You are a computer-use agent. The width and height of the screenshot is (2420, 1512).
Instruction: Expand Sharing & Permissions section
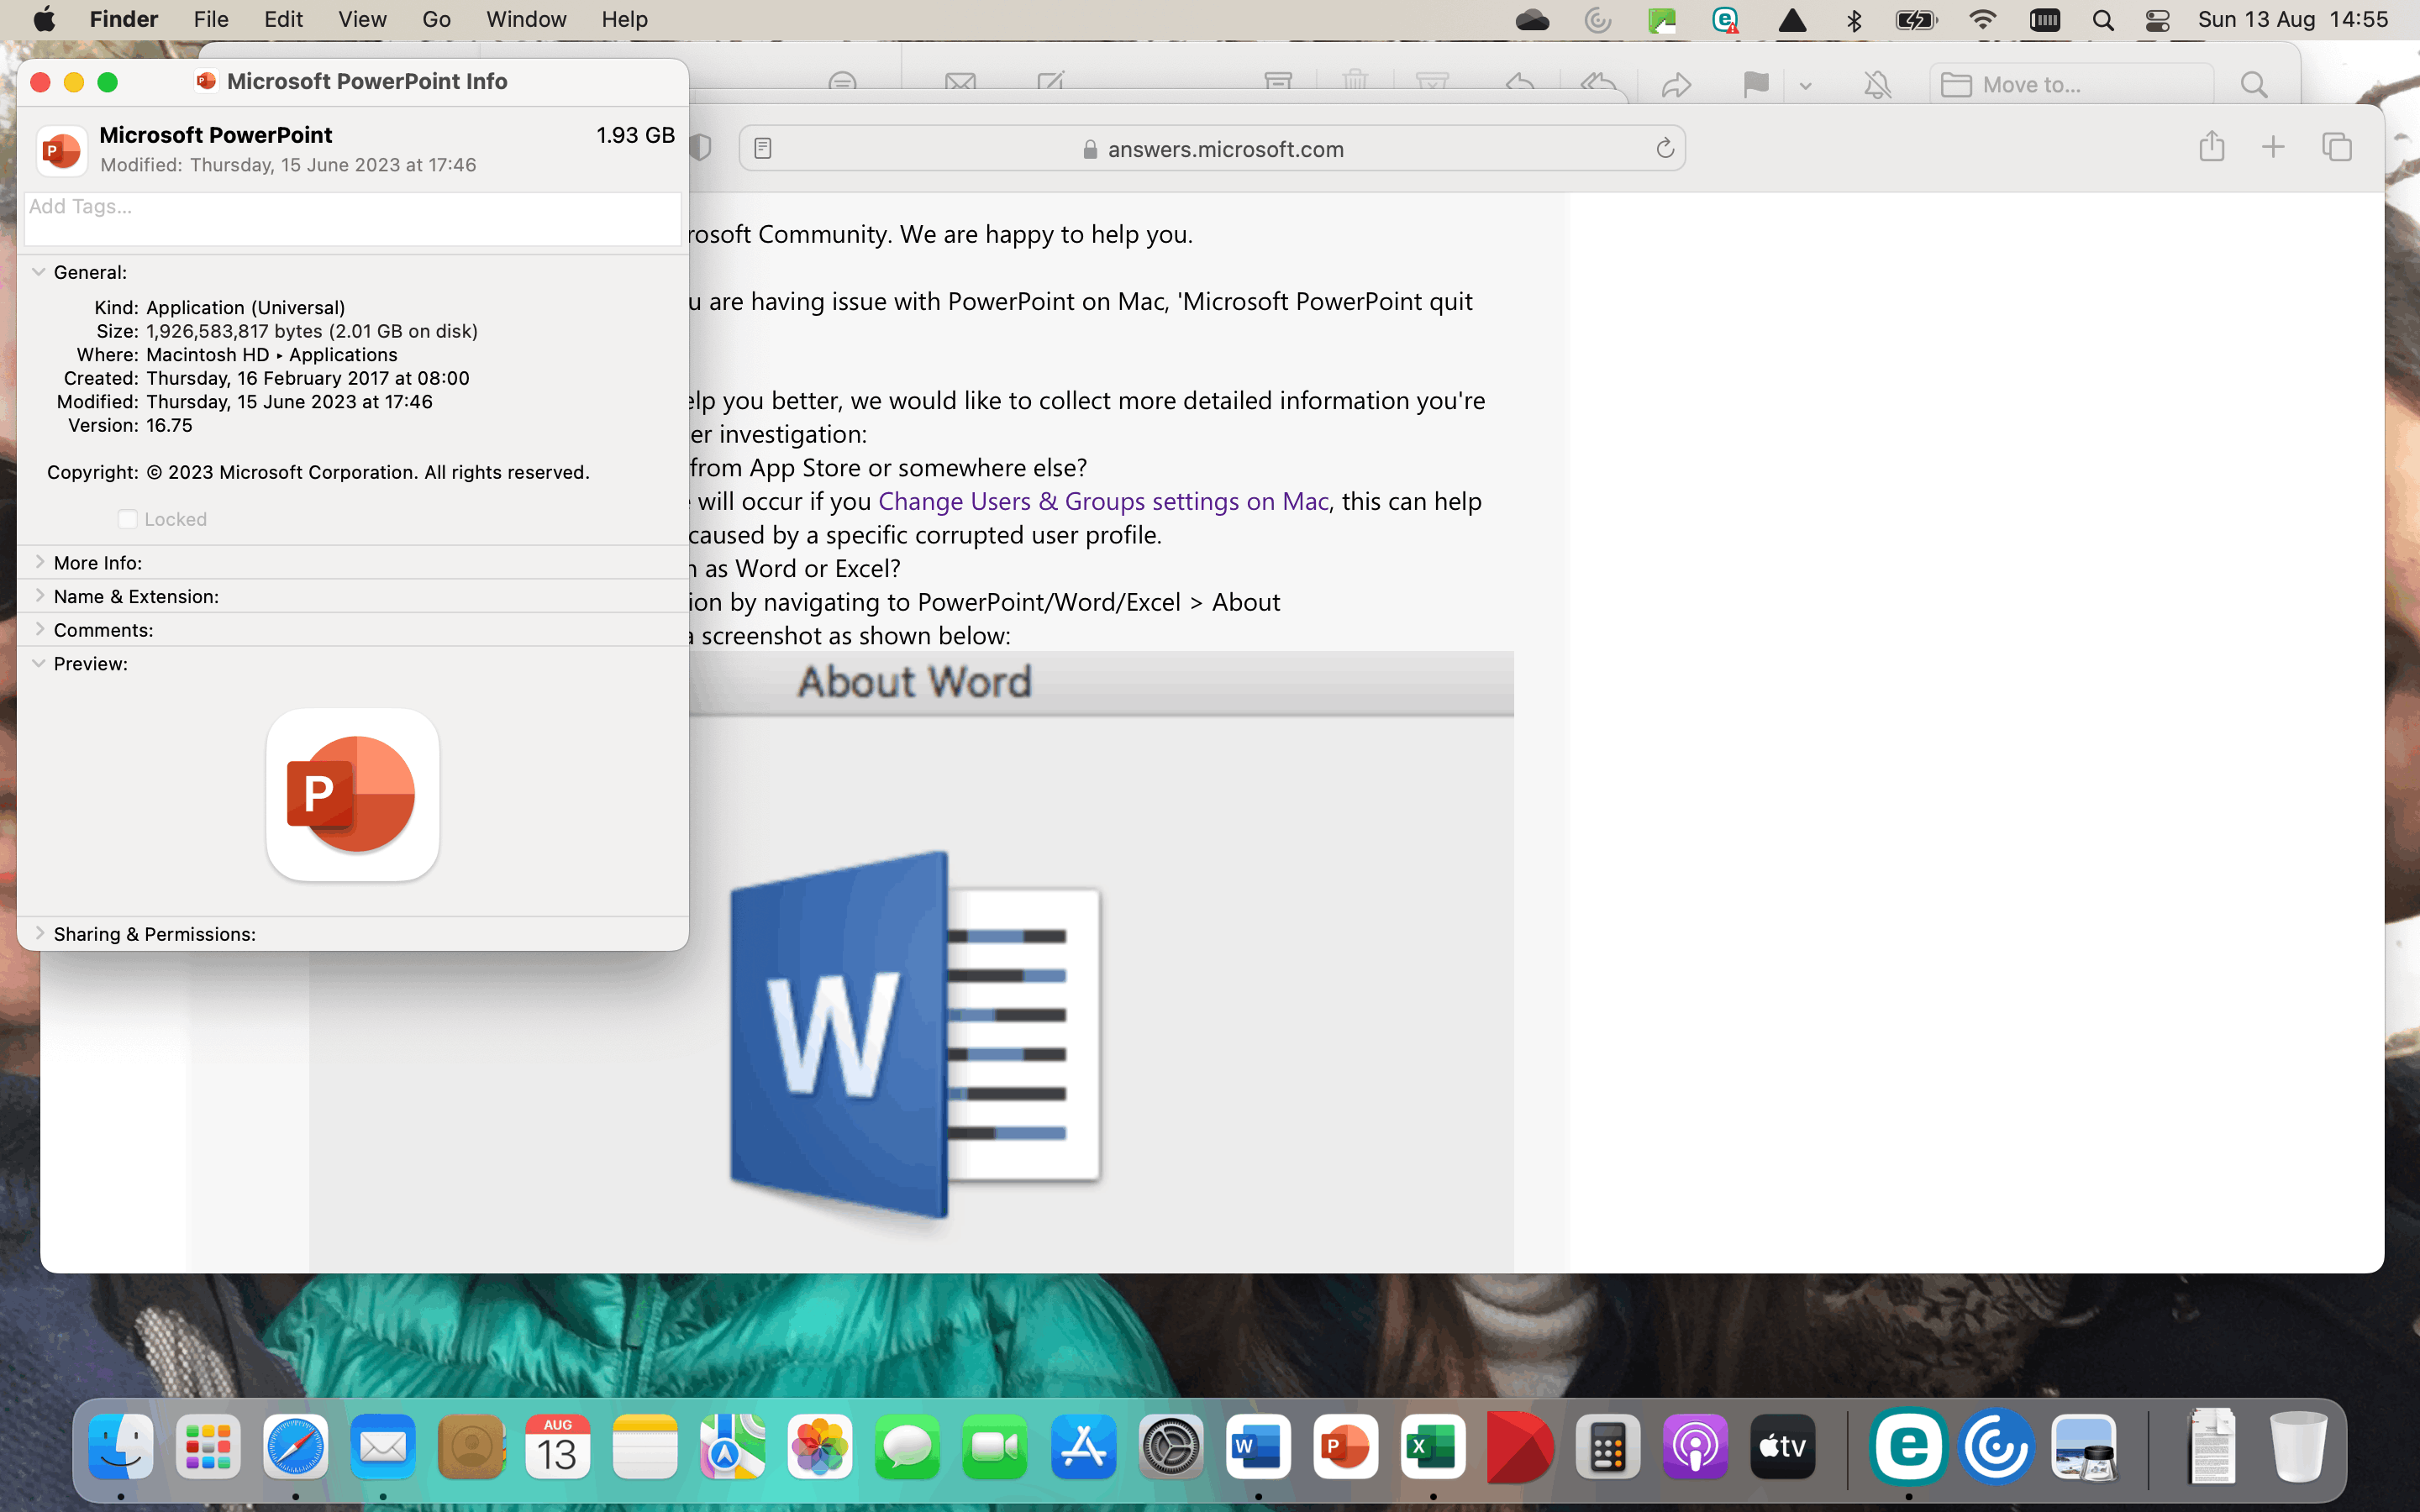[39, 933]
